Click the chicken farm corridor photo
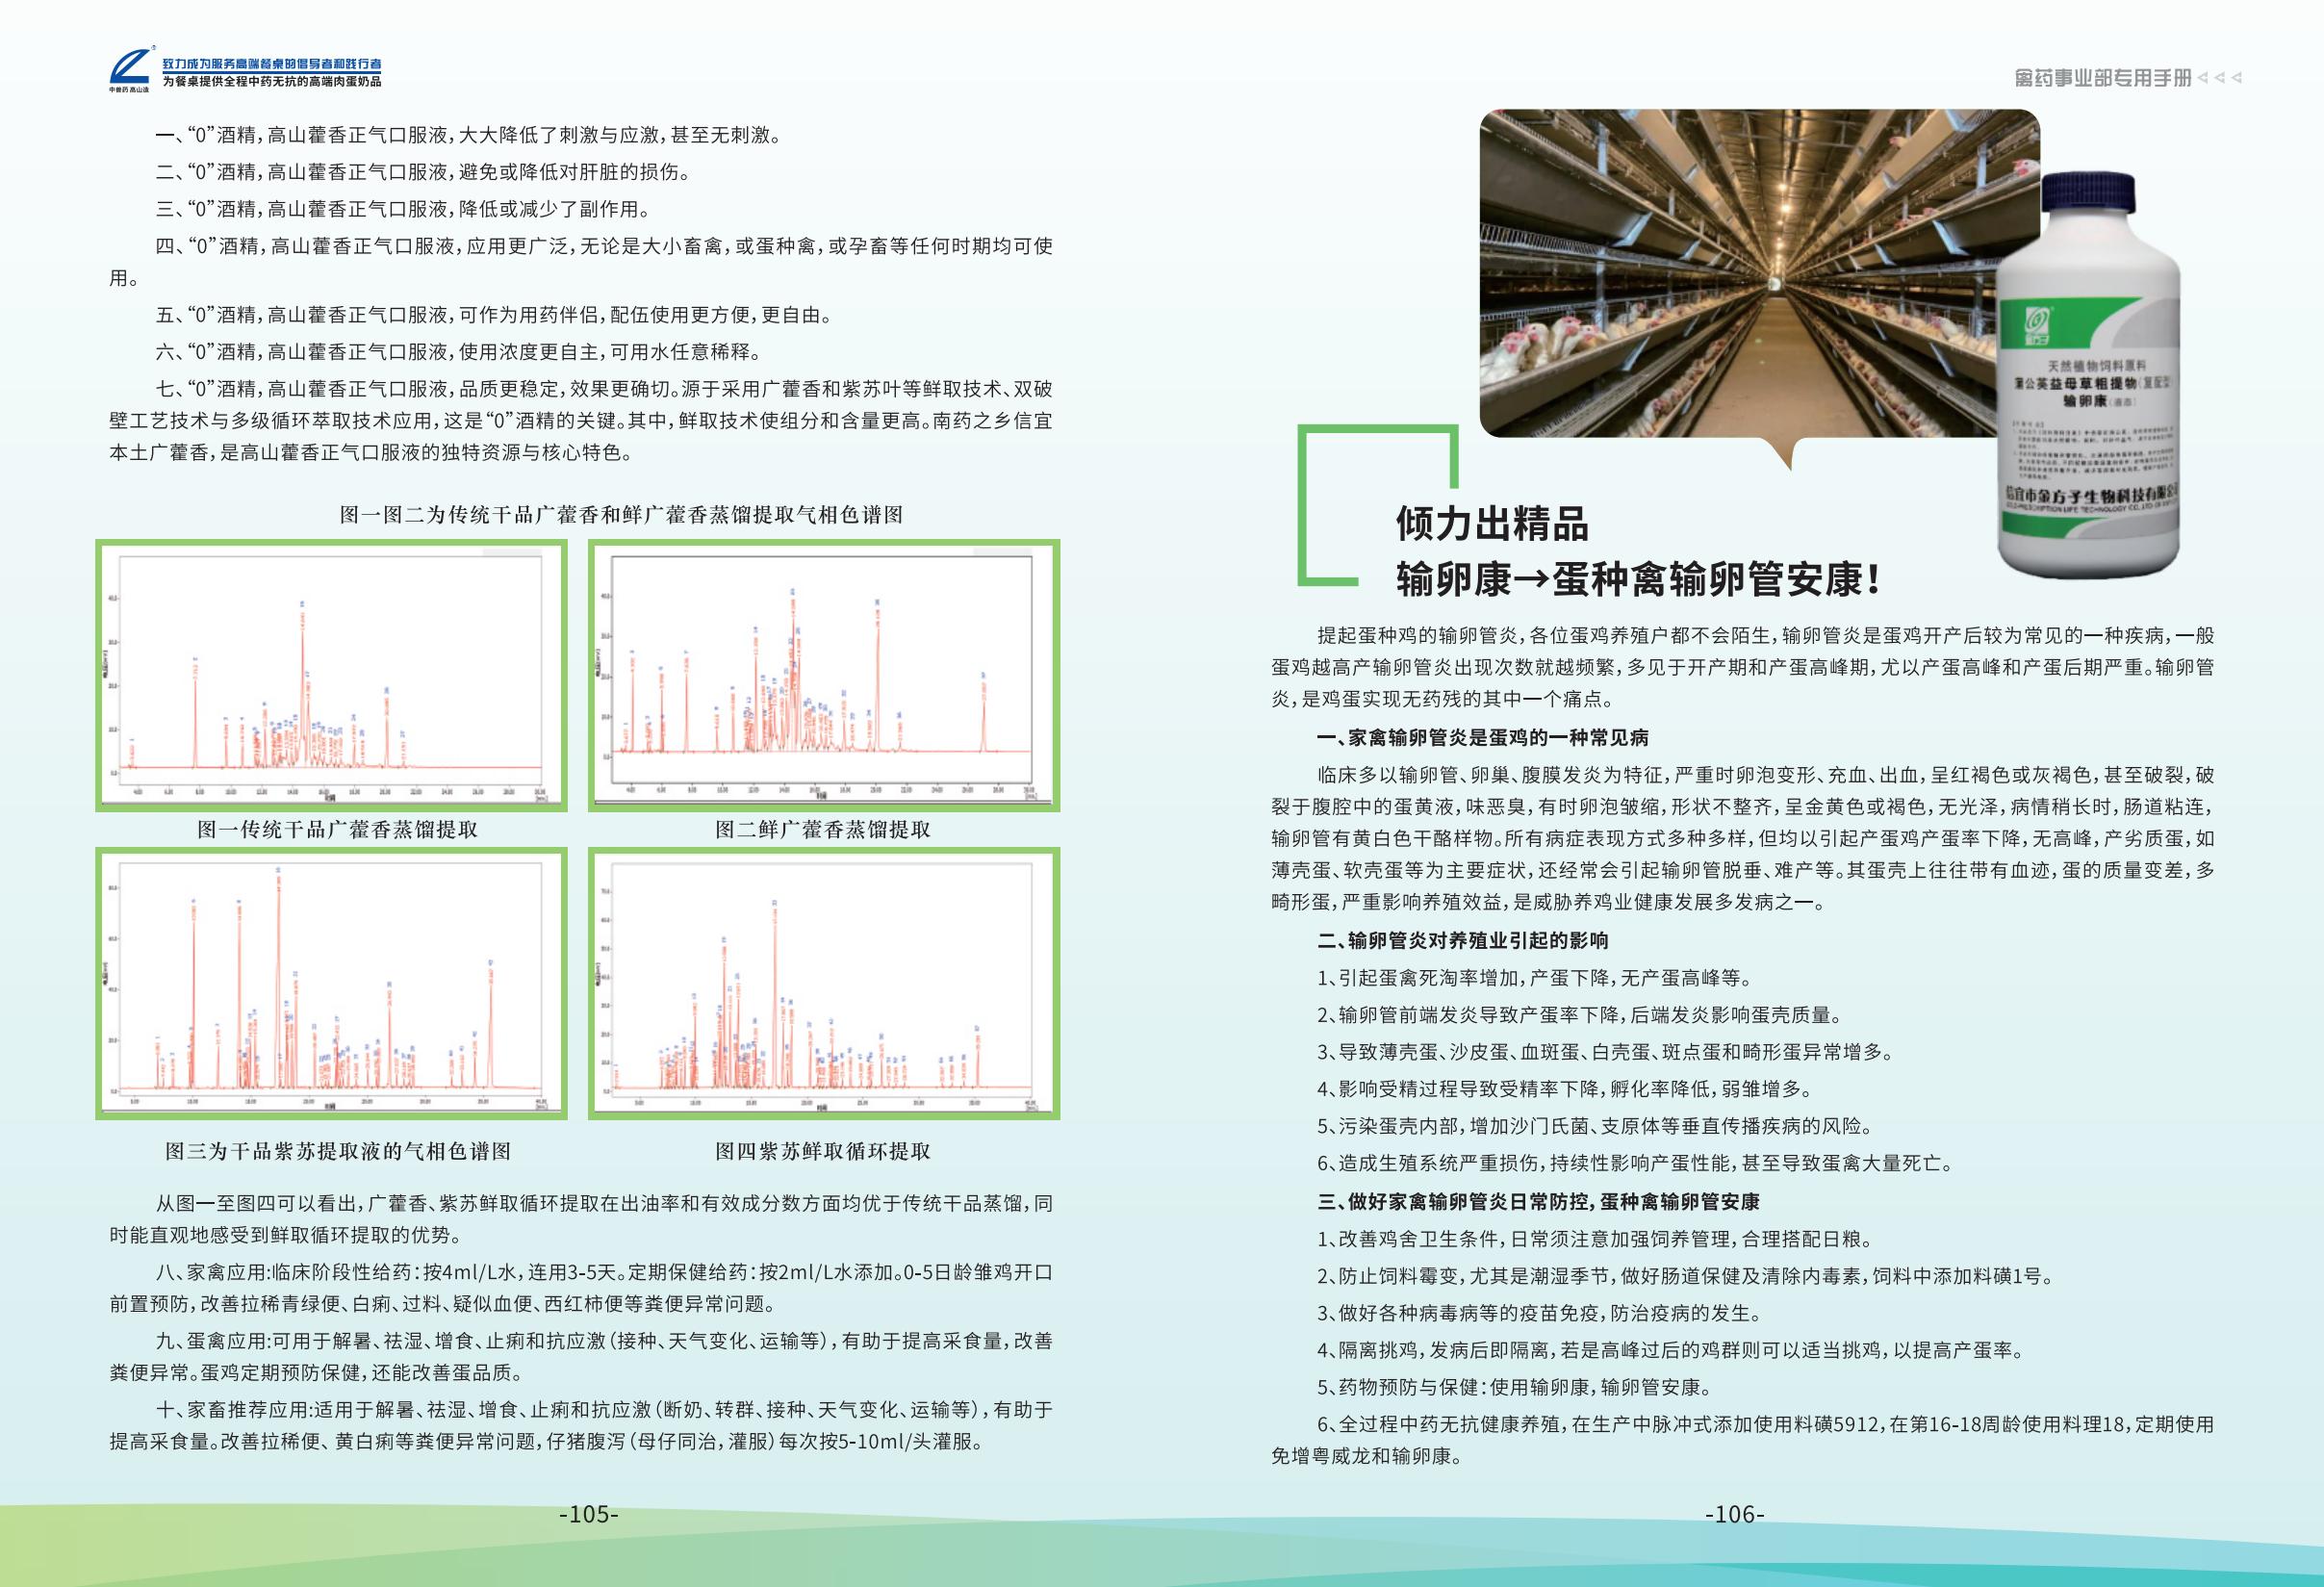 tap(1740, 272)
